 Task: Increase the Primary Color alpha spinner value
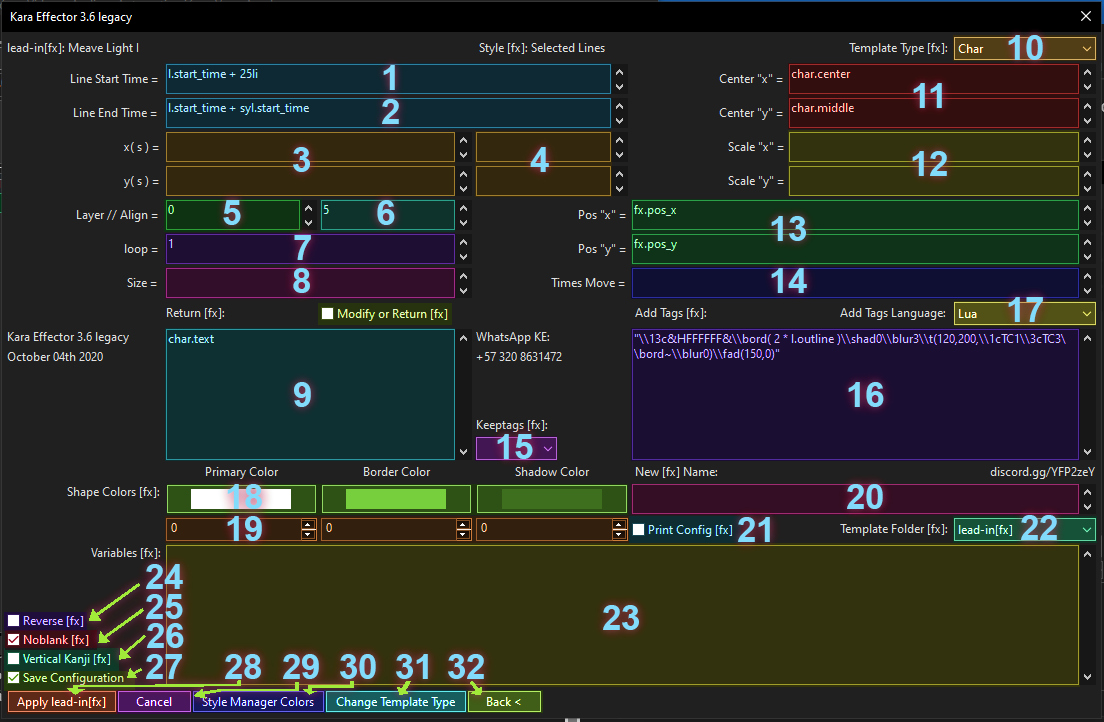point(309,524)
